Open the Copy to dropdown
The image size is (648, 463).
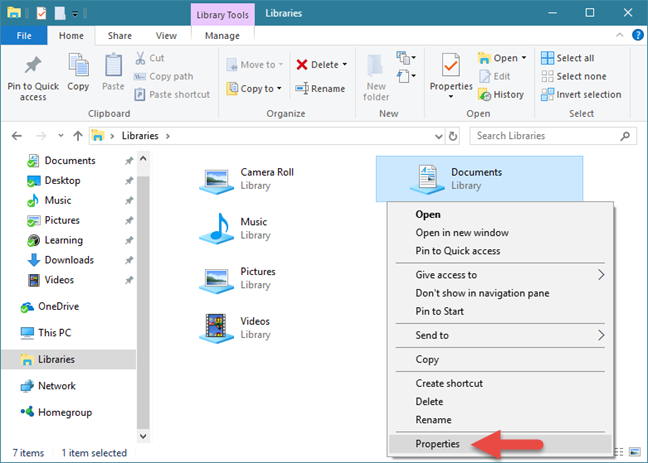click(x=254, y=88)
